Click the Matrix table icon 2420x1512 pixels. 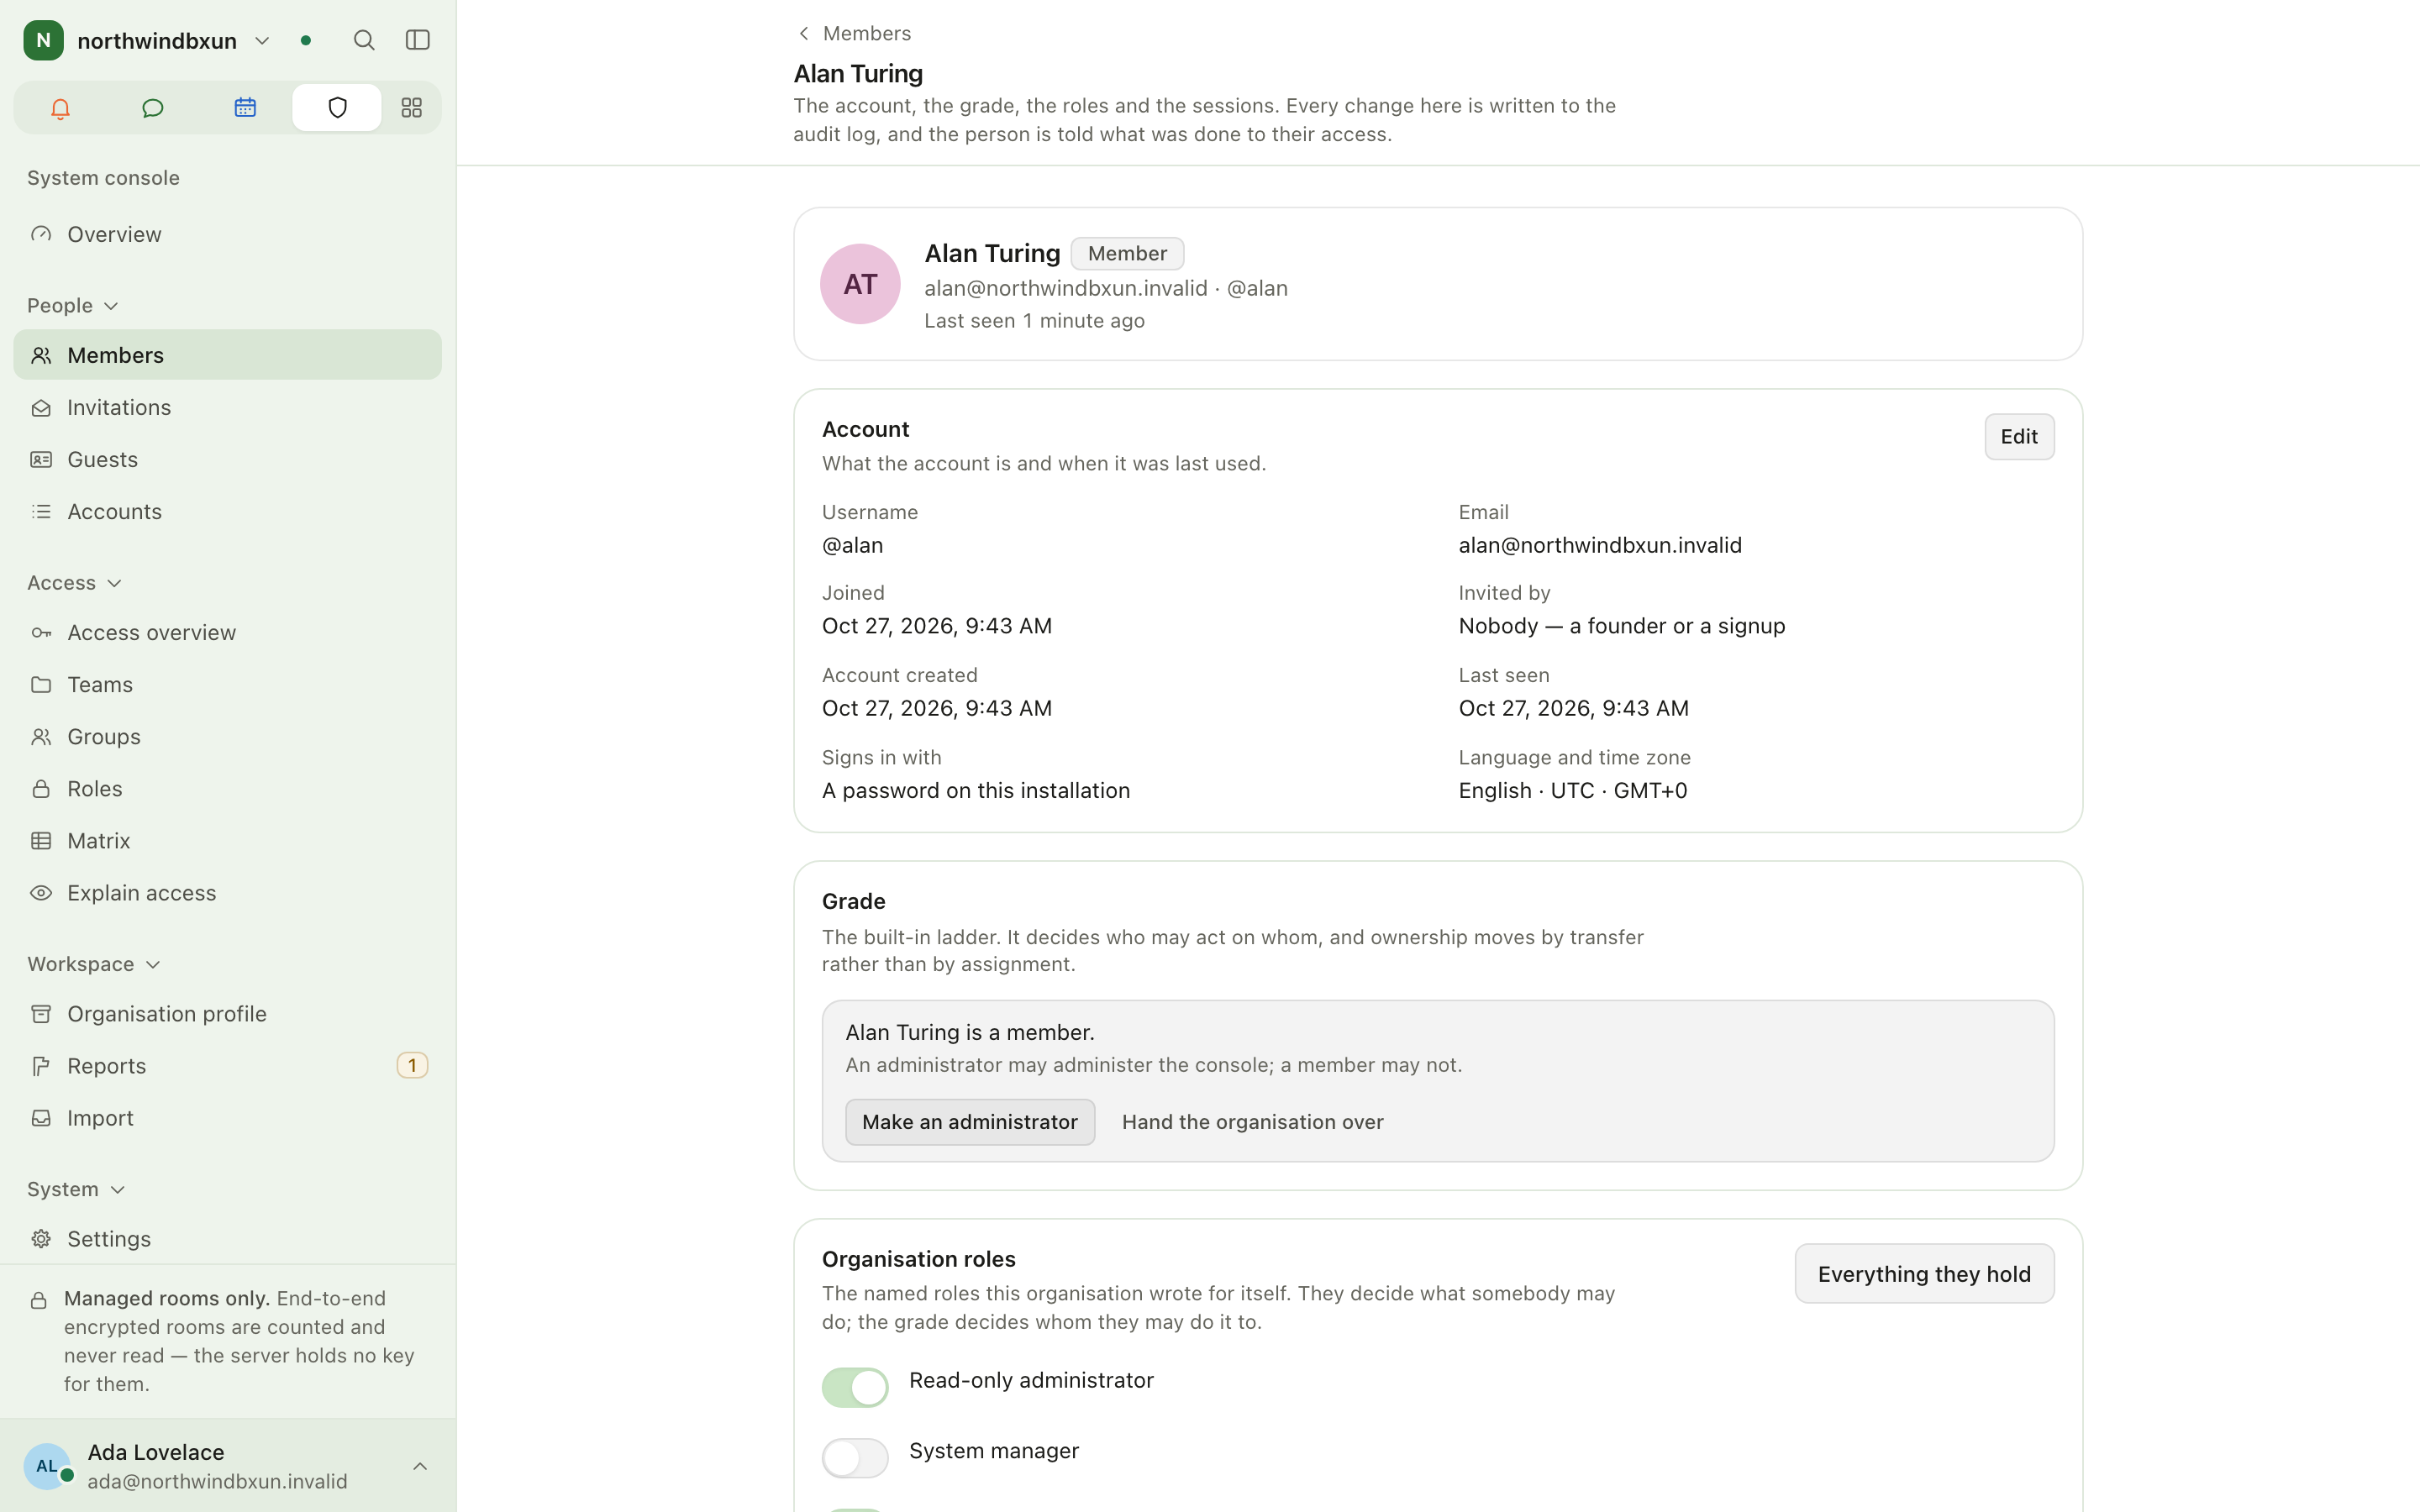41,841
